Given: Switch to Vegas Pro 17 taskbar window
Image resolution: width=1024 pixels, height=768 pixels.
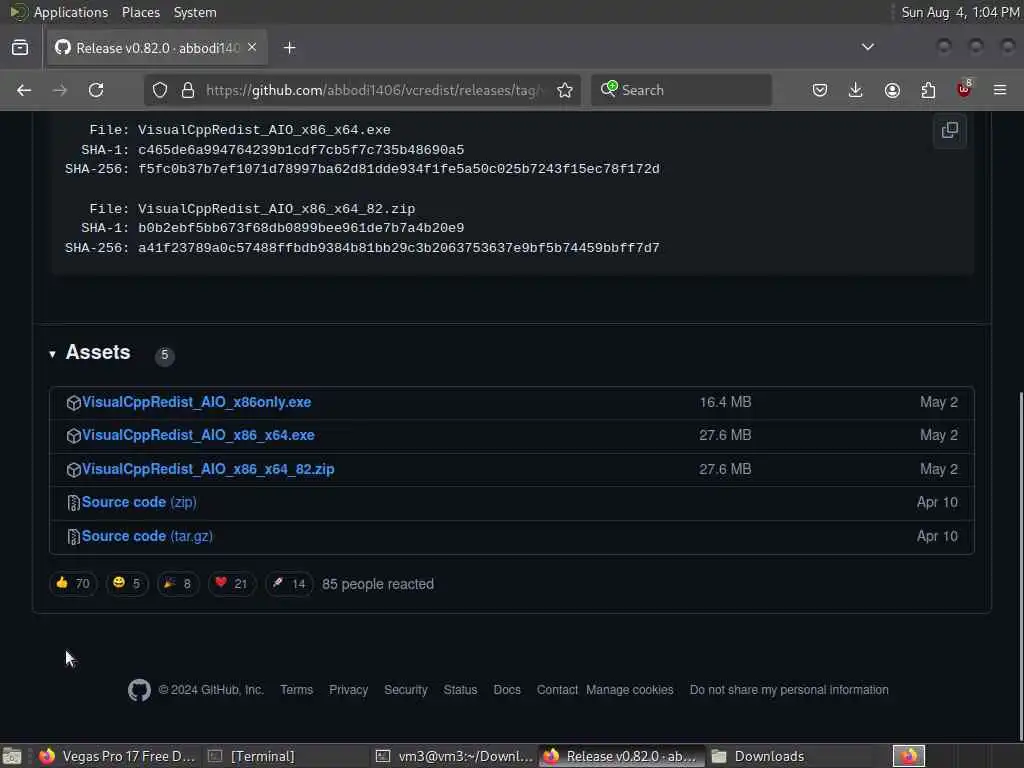Looking at the screenshot, I should [118, 756].
